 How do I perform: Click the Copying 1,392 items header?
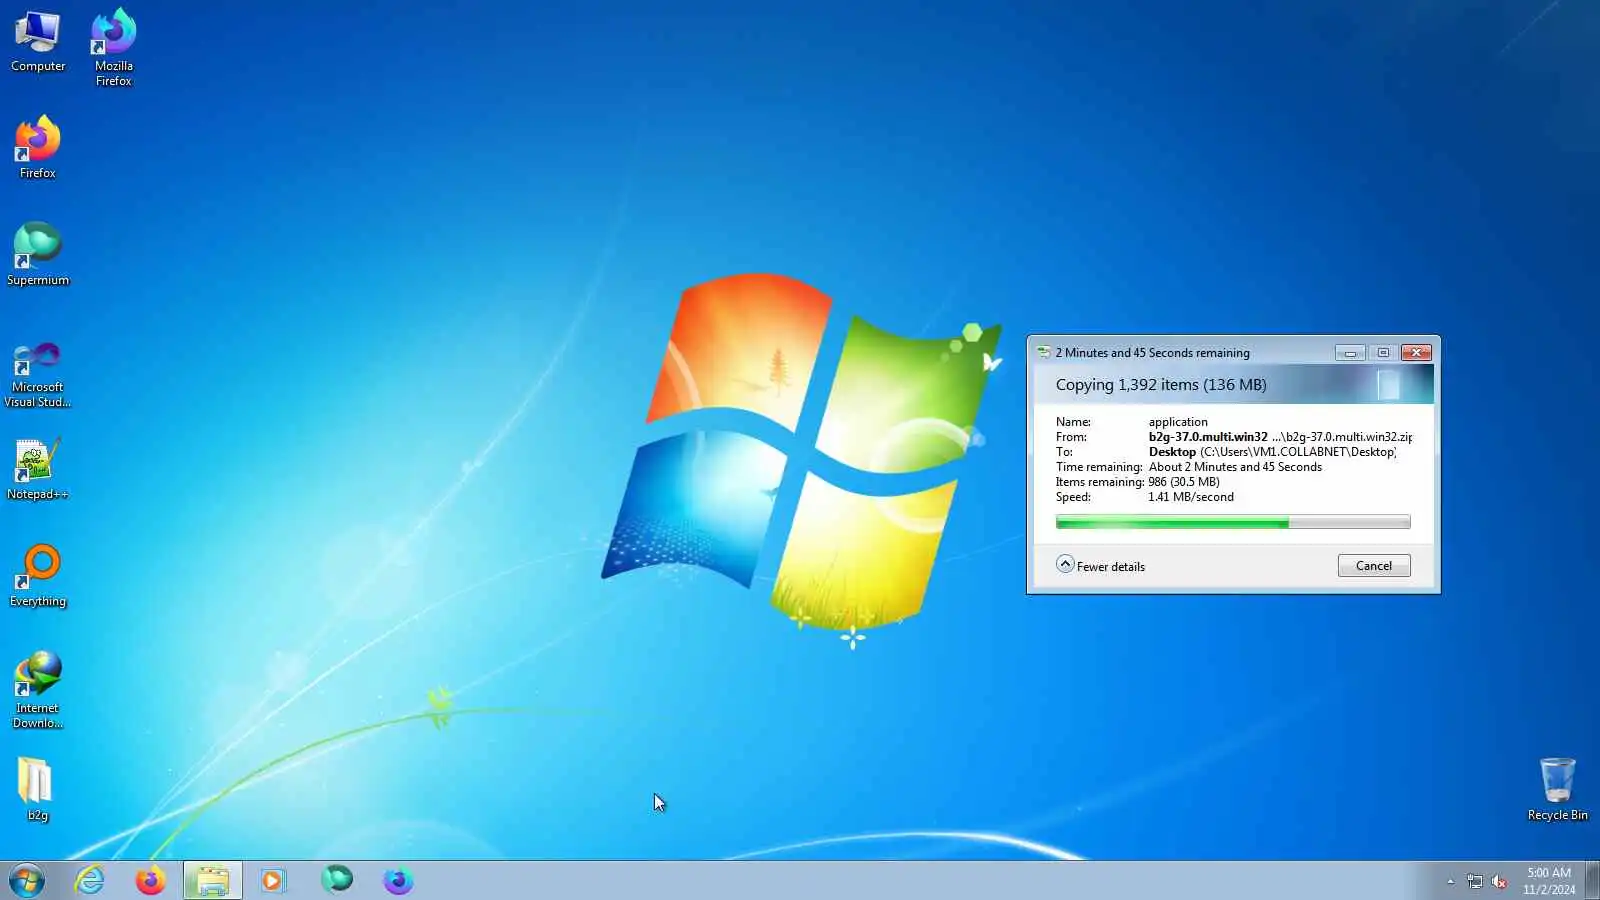click(1161, 385)
